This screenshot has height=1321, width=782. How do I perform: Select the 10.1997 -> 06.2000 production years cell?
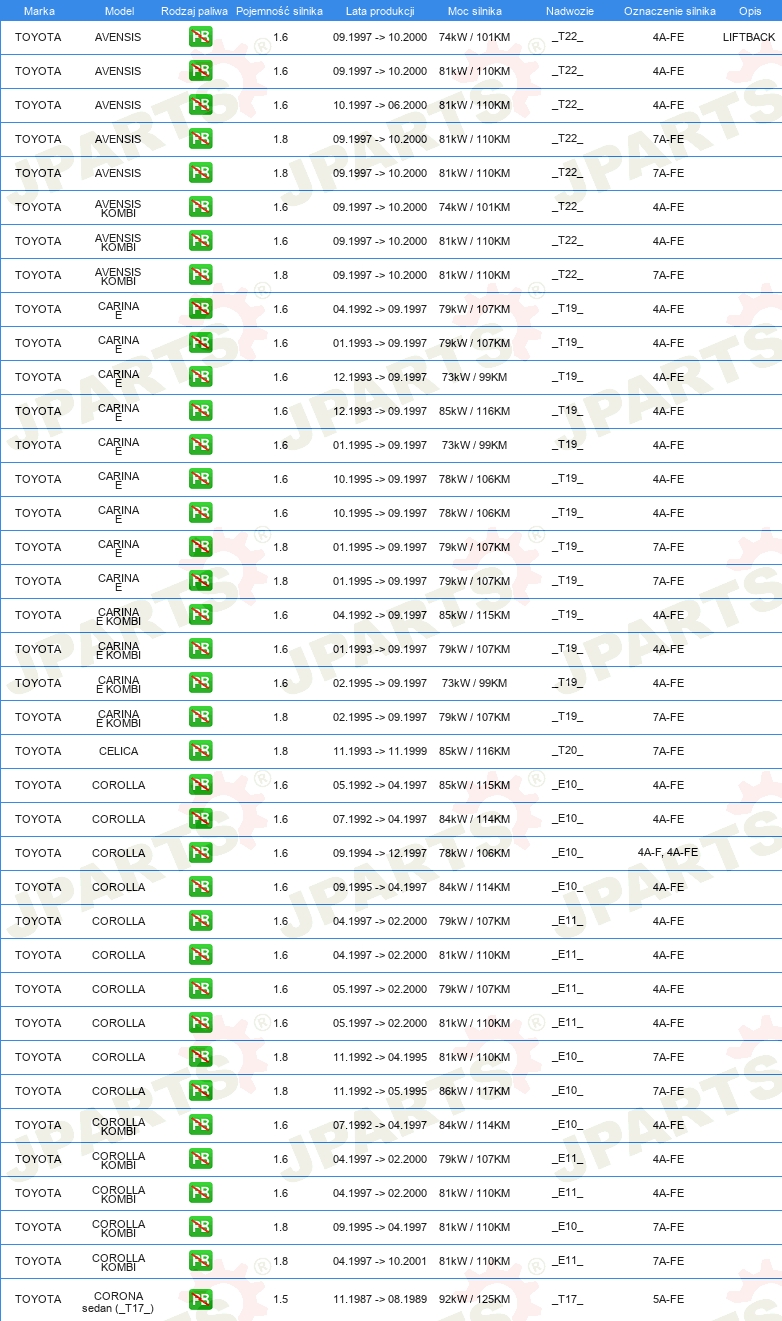380,105
